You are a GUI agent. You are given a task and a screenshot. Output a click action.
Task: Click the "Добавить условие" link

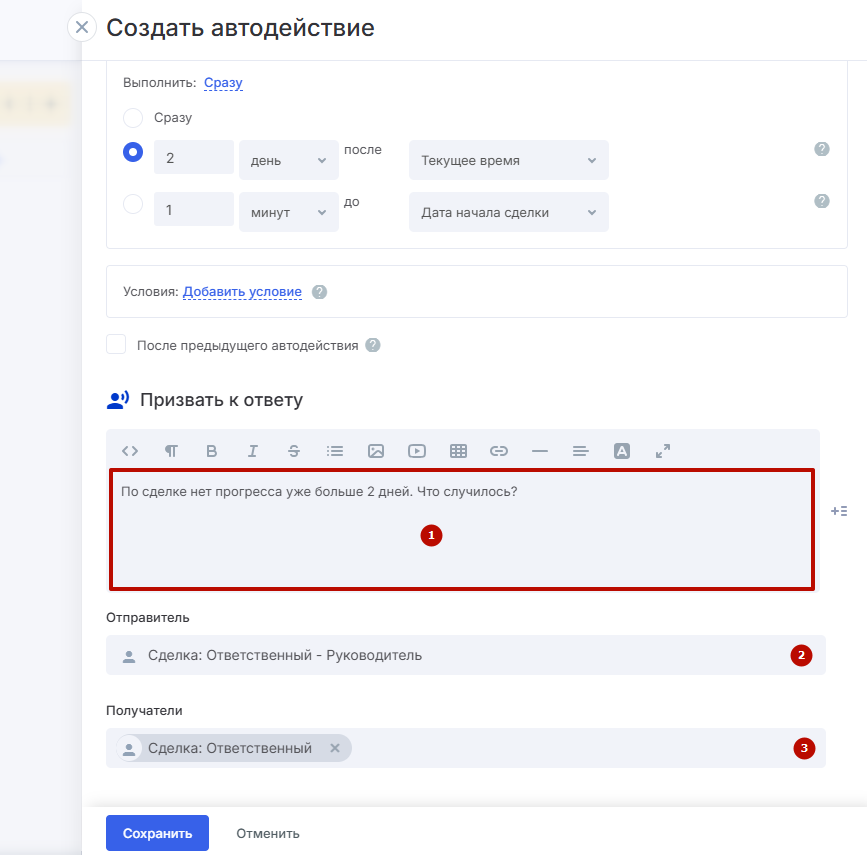pyautogui.click(x=242, y=292)
